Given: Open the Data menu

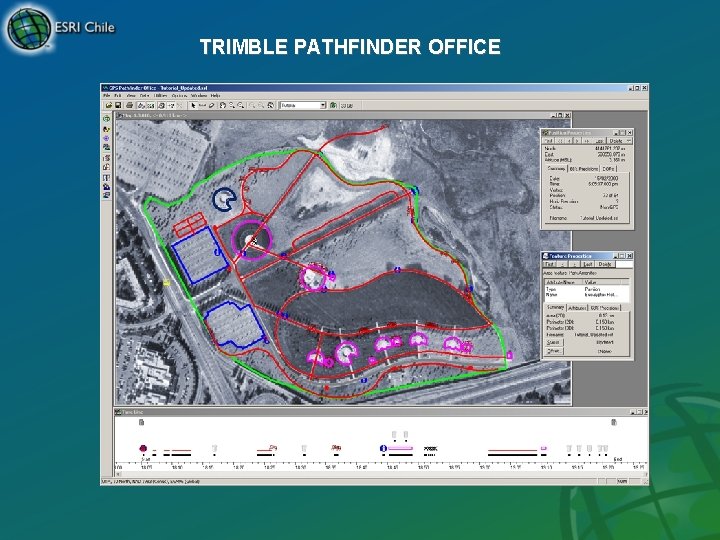Looking at the screenshot, I should pyautogui.click(x=145, y=96).
